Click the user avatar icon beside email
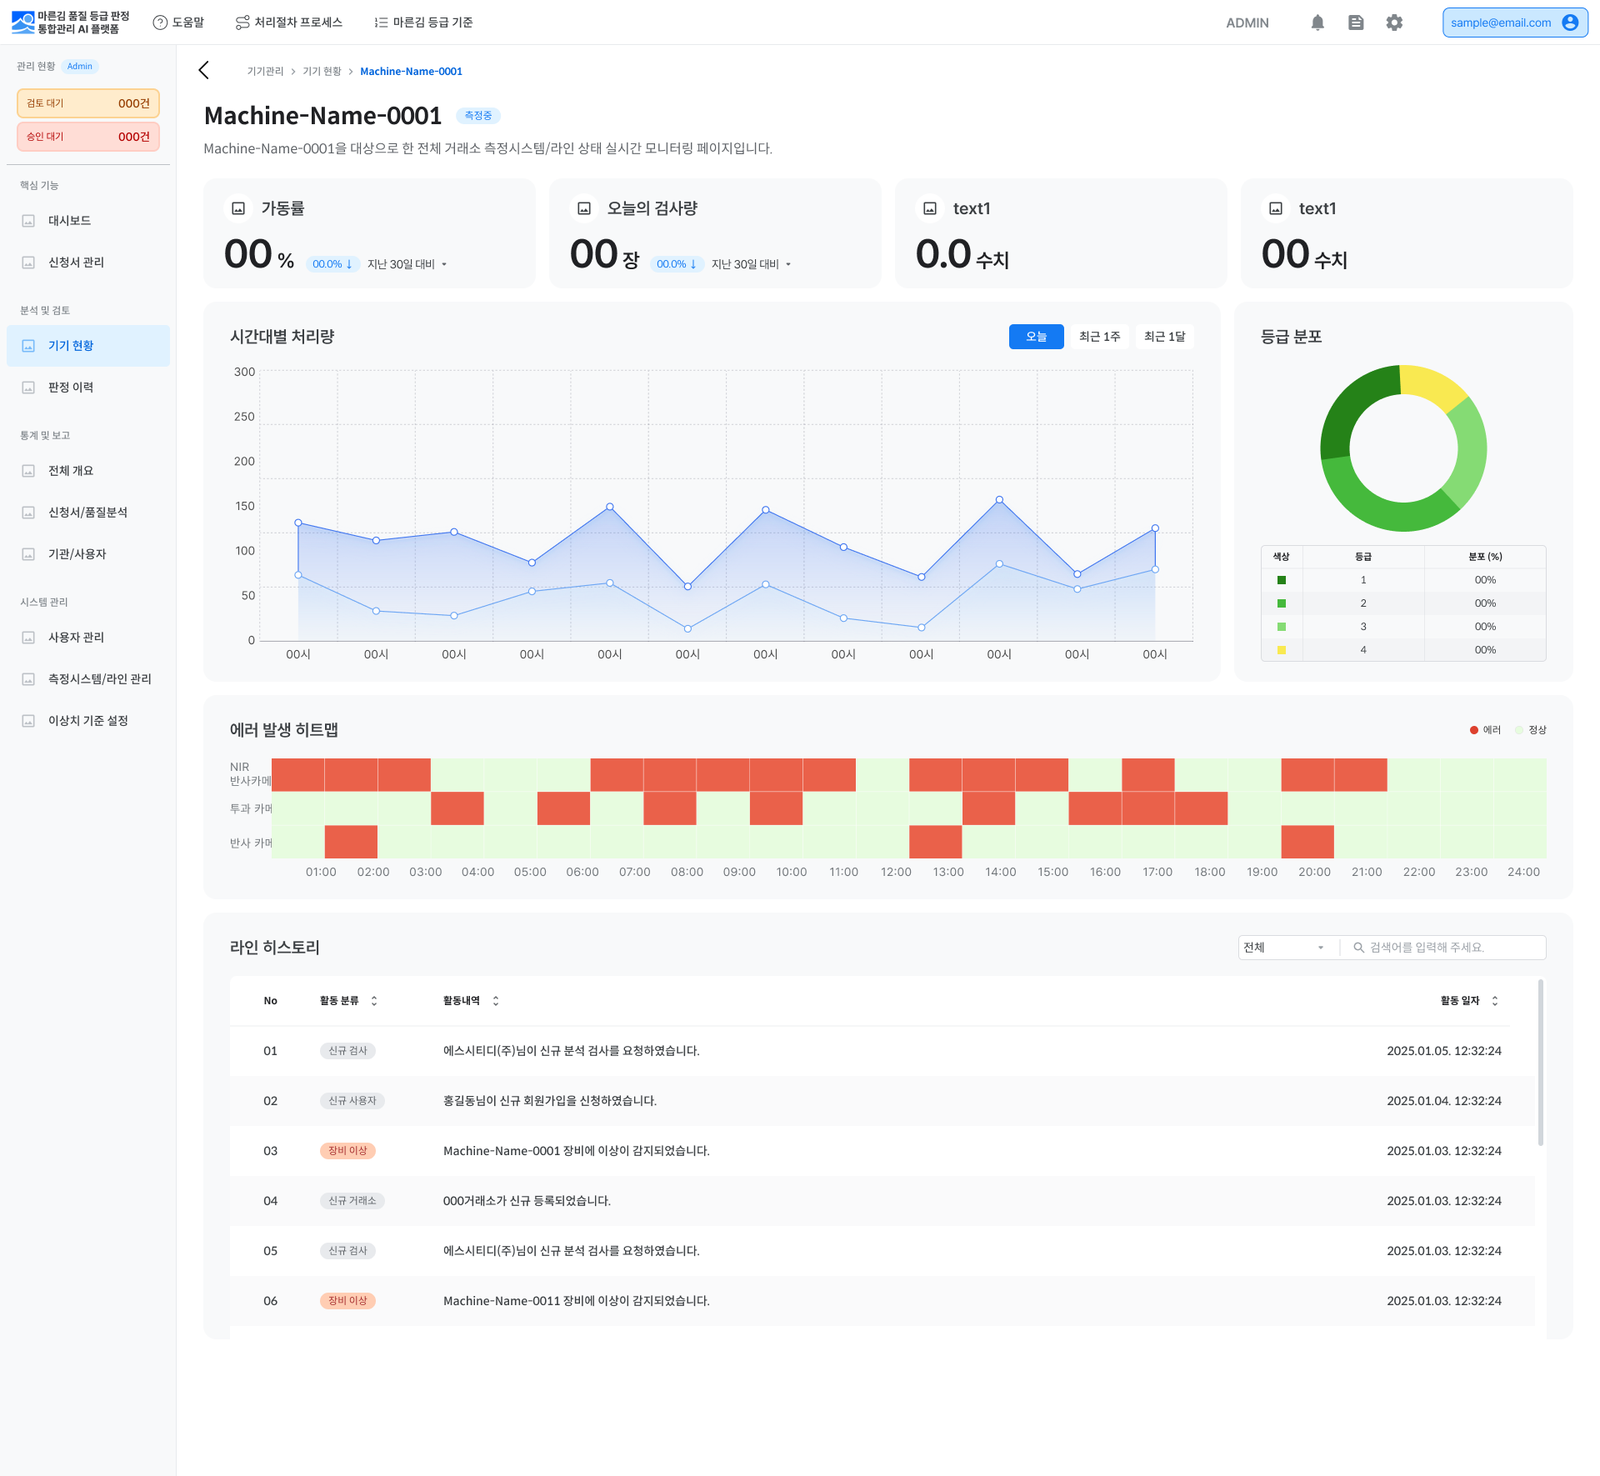1600x1476 pixels. [x=1570, y=22]
